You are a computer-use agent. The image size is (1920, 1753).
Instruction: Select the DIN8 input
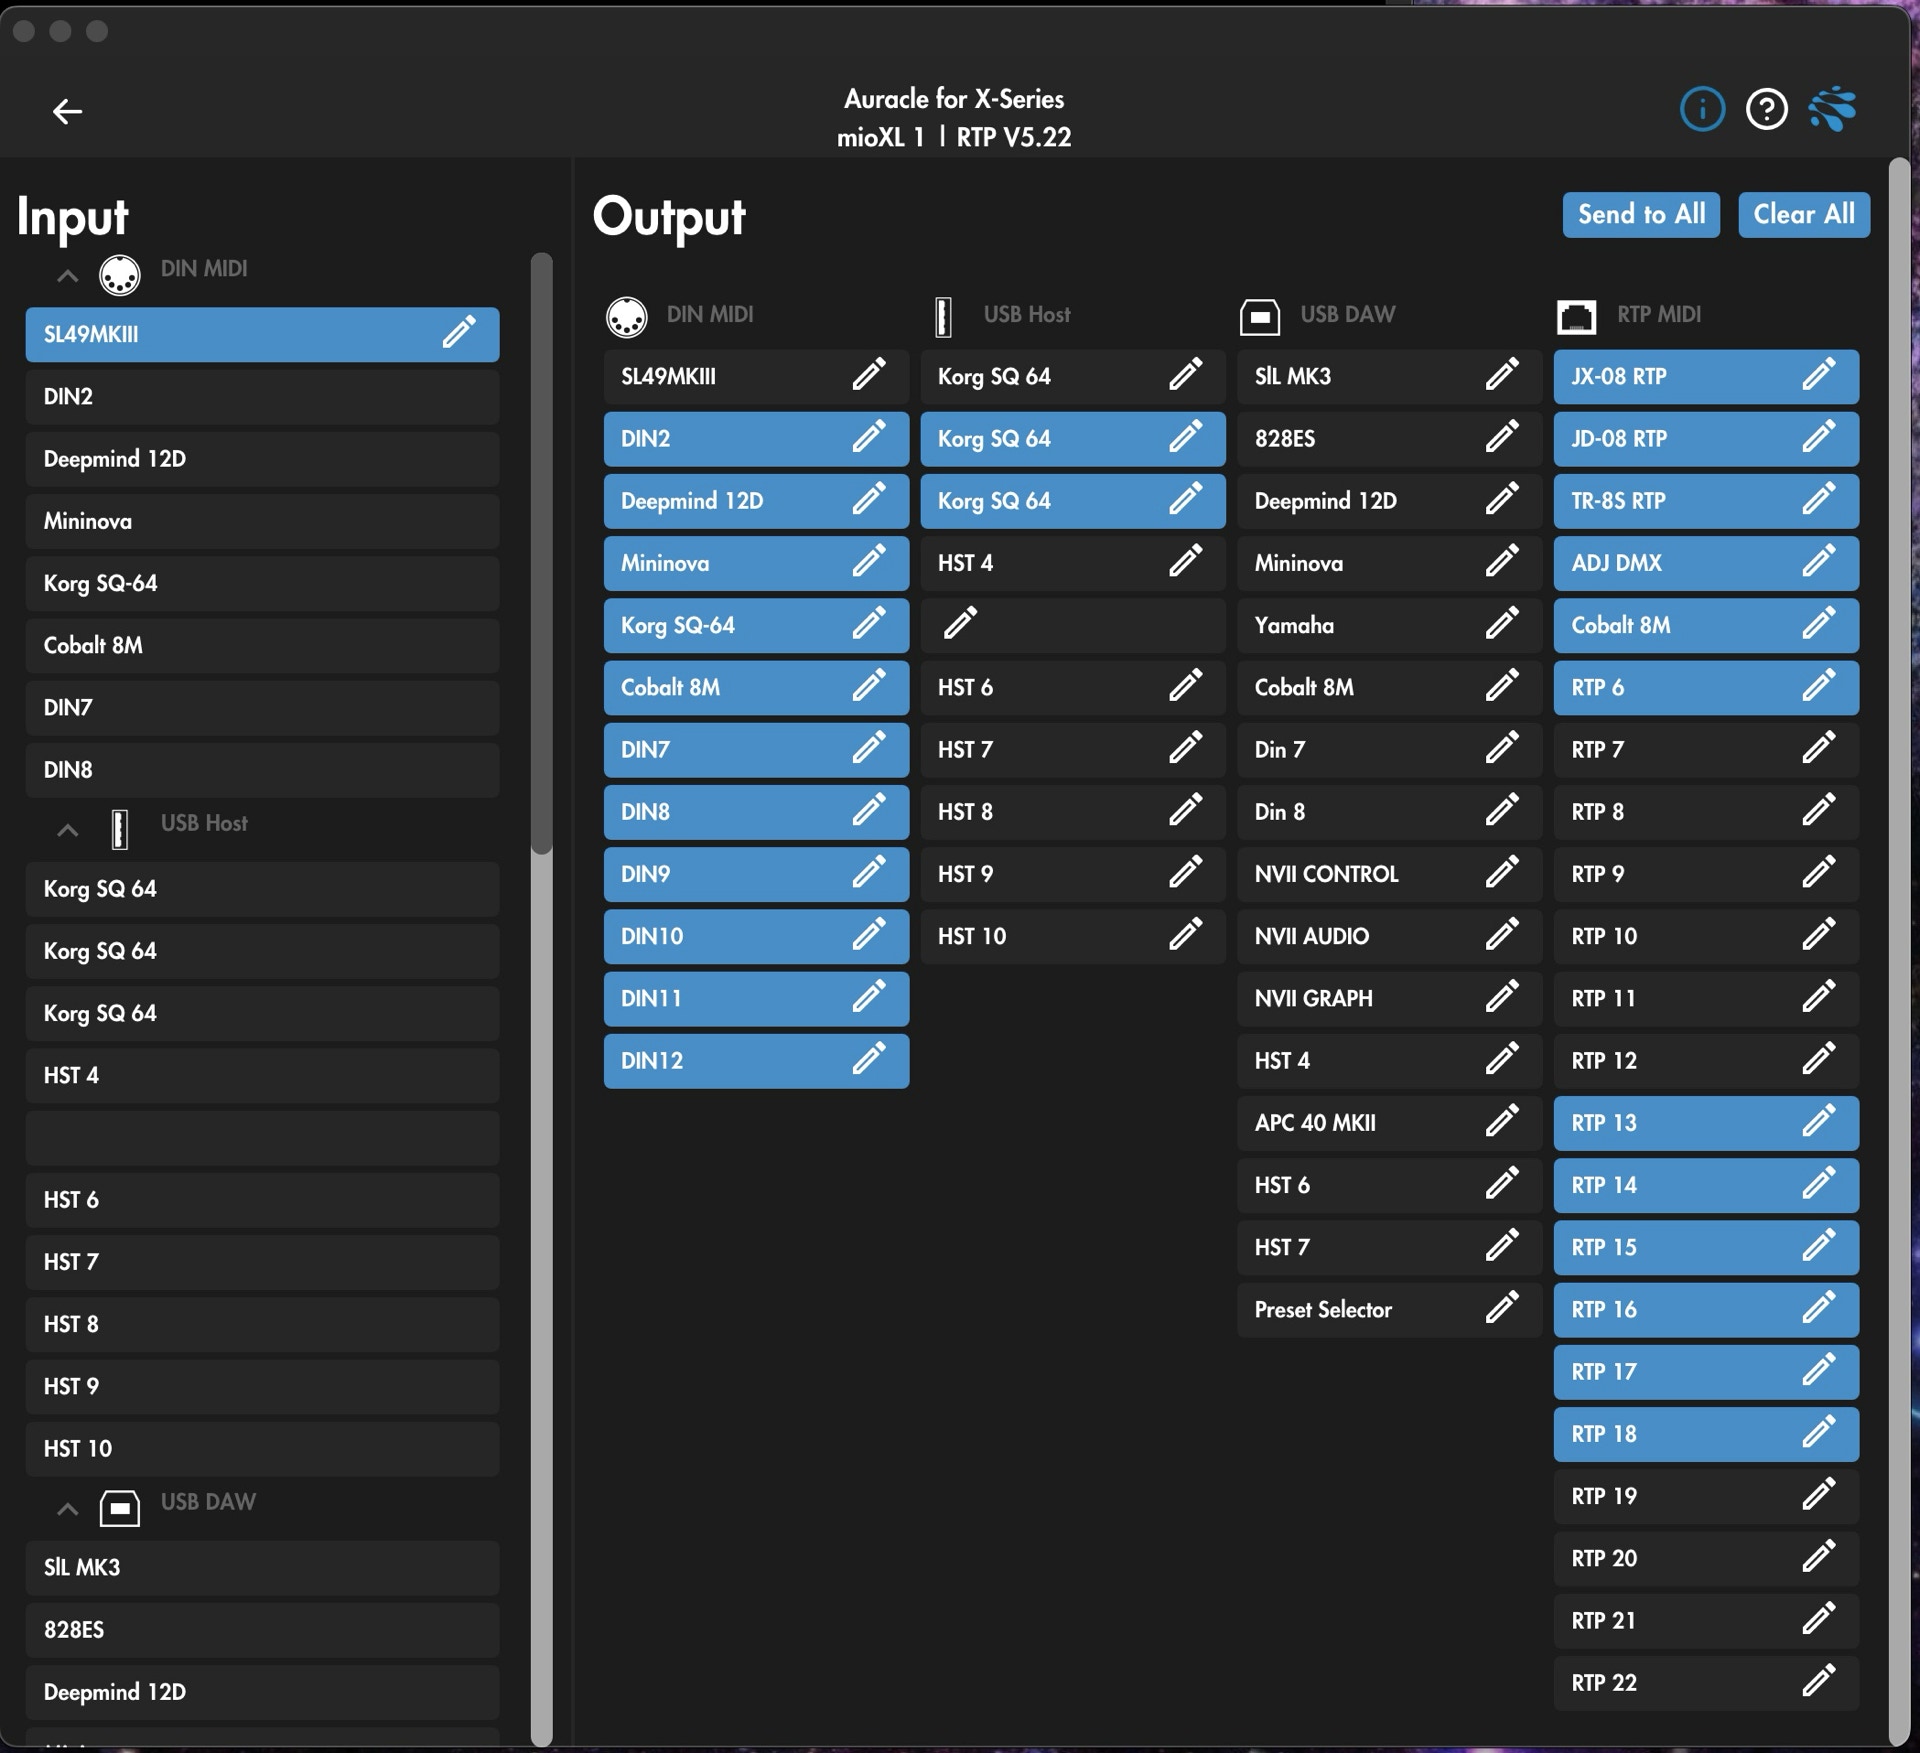(262, 769)
